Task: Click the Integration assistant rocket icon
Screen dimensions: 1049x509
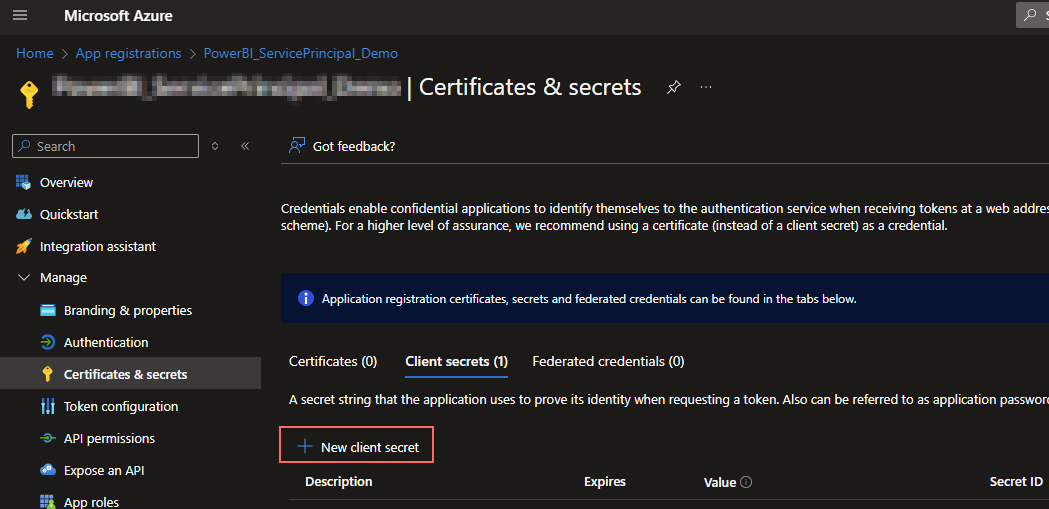Action: tap(23, 246)
